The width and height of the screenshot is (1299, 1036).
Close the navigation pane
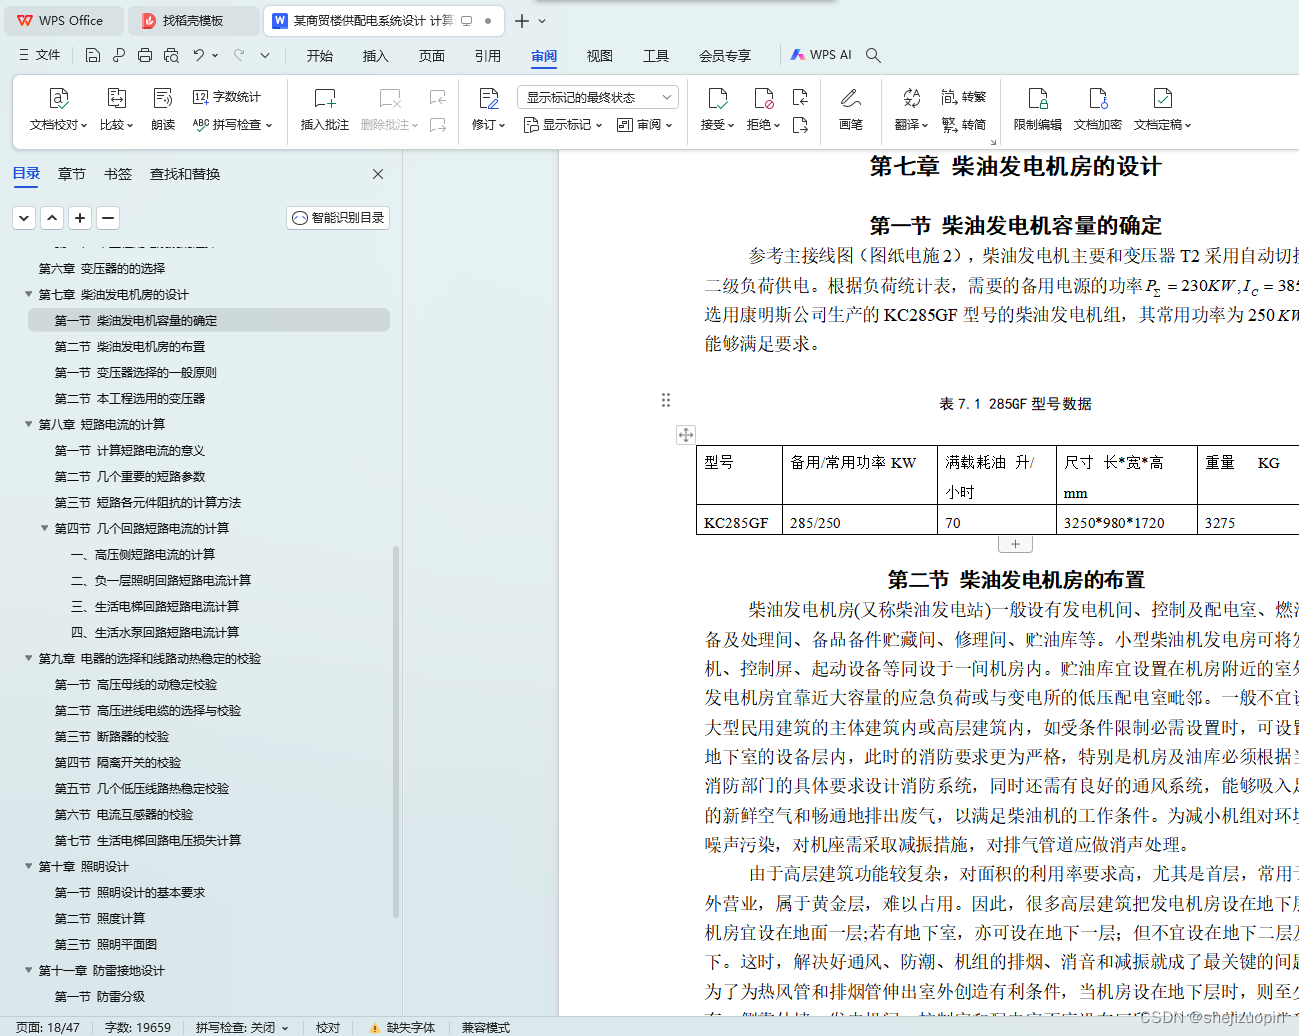tap(378, 174)
